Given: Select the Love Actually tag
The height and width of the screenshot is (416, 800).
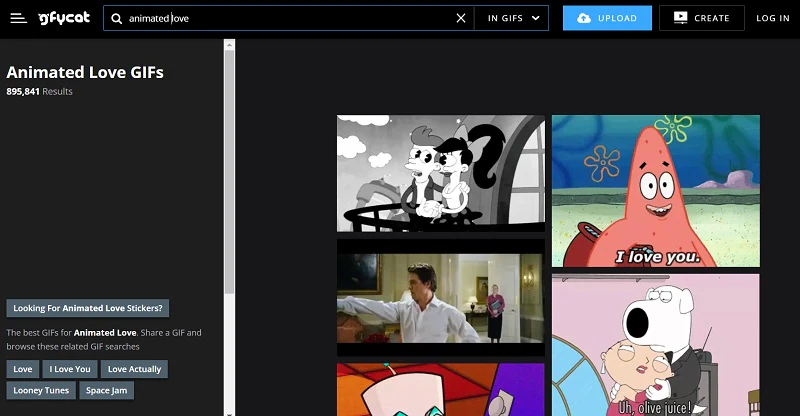Looking at the screenshot, I should (x=134, y=369).
